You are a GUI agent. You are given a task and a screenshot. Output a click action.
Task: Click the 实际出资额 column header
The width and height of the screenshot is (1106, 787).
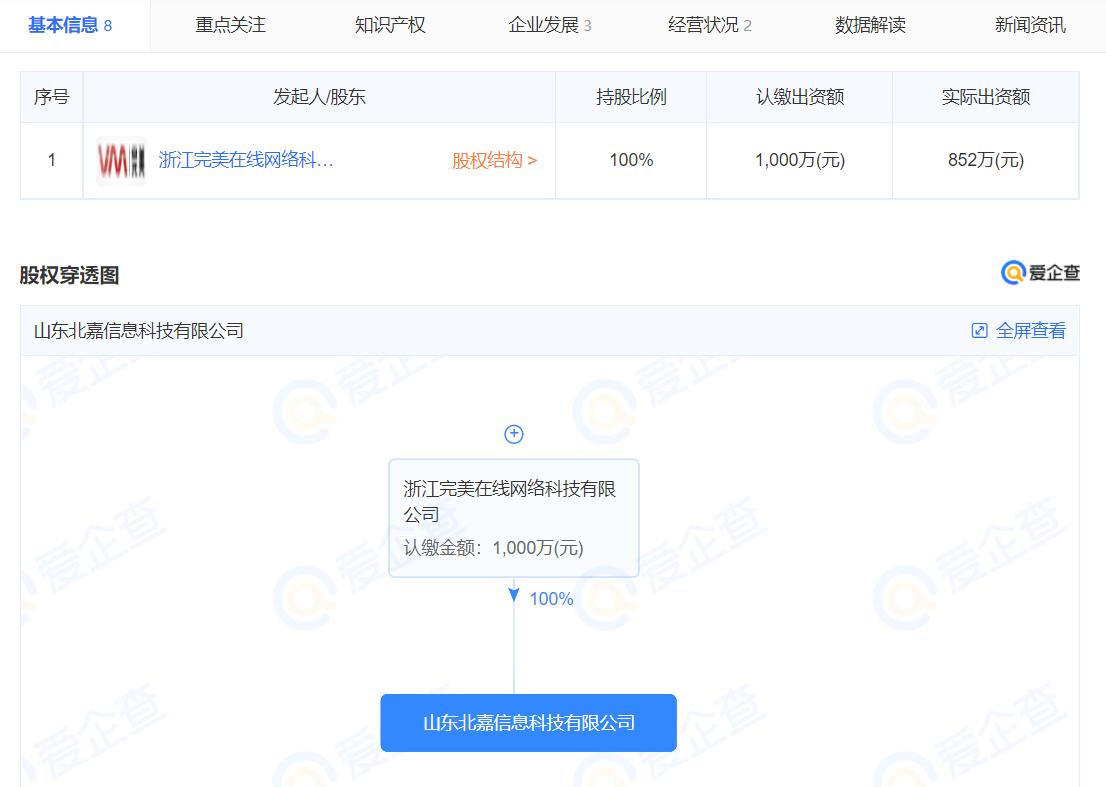[x=985, y=97]
